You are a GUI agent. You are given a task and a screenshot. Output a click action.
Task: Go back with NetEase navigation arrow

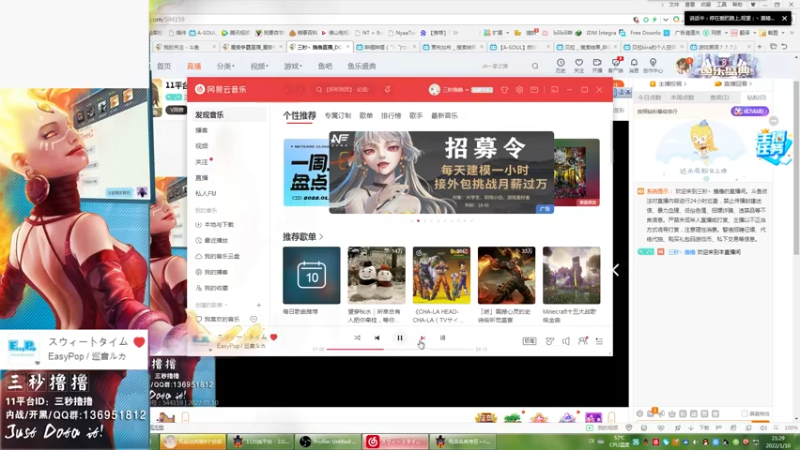[288, 90]
